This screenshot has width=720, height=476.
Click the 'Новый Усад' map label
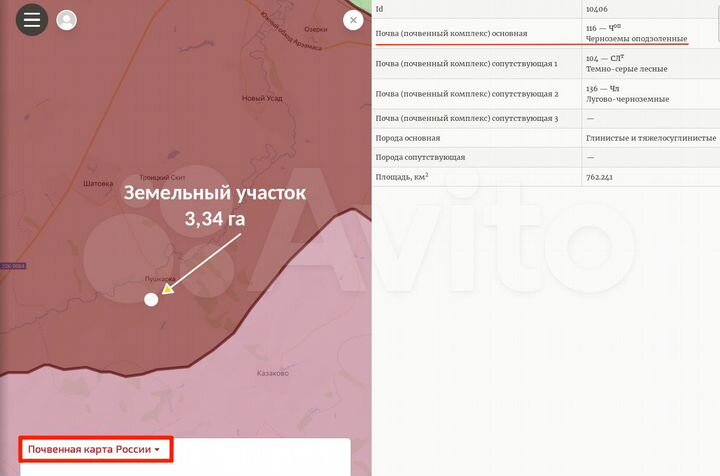pos(262,98)
